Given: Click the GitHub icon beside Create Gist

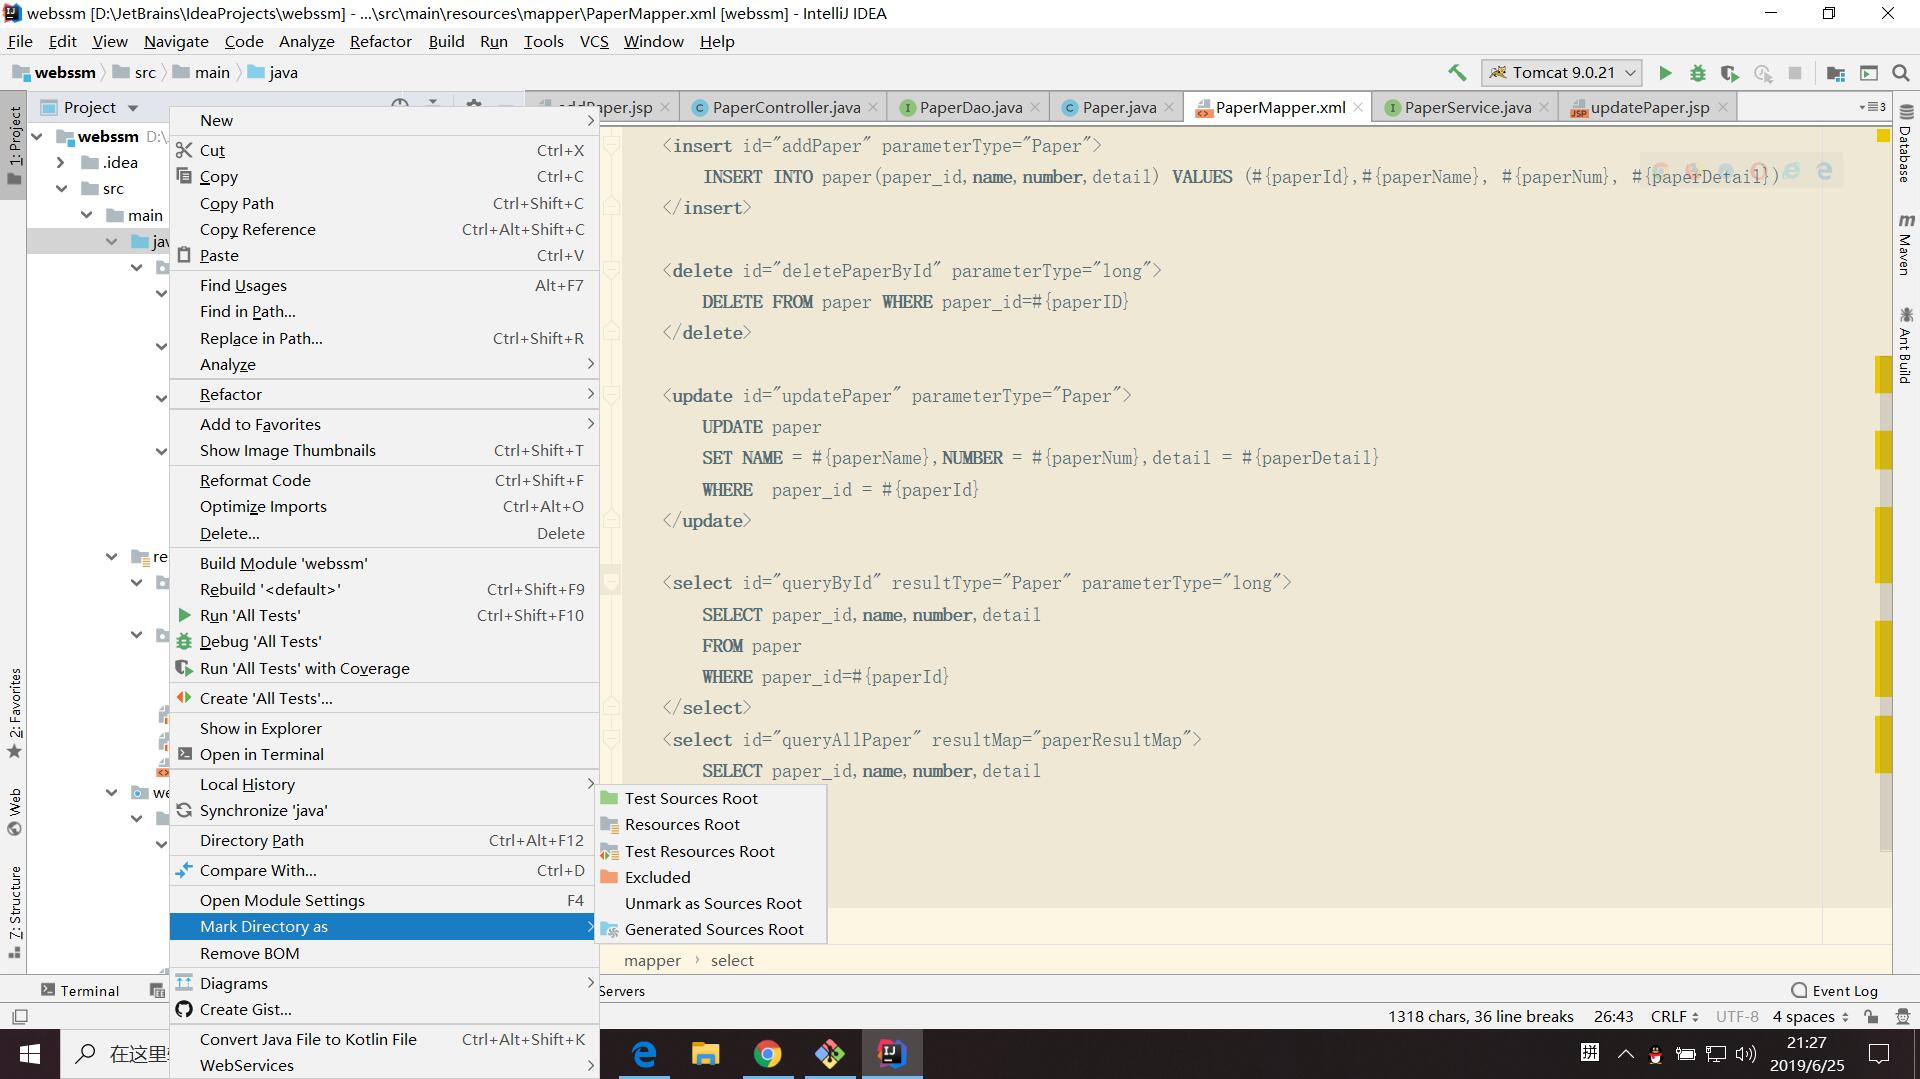Looking at the screenshot, I should click(x=184, y=1009).
